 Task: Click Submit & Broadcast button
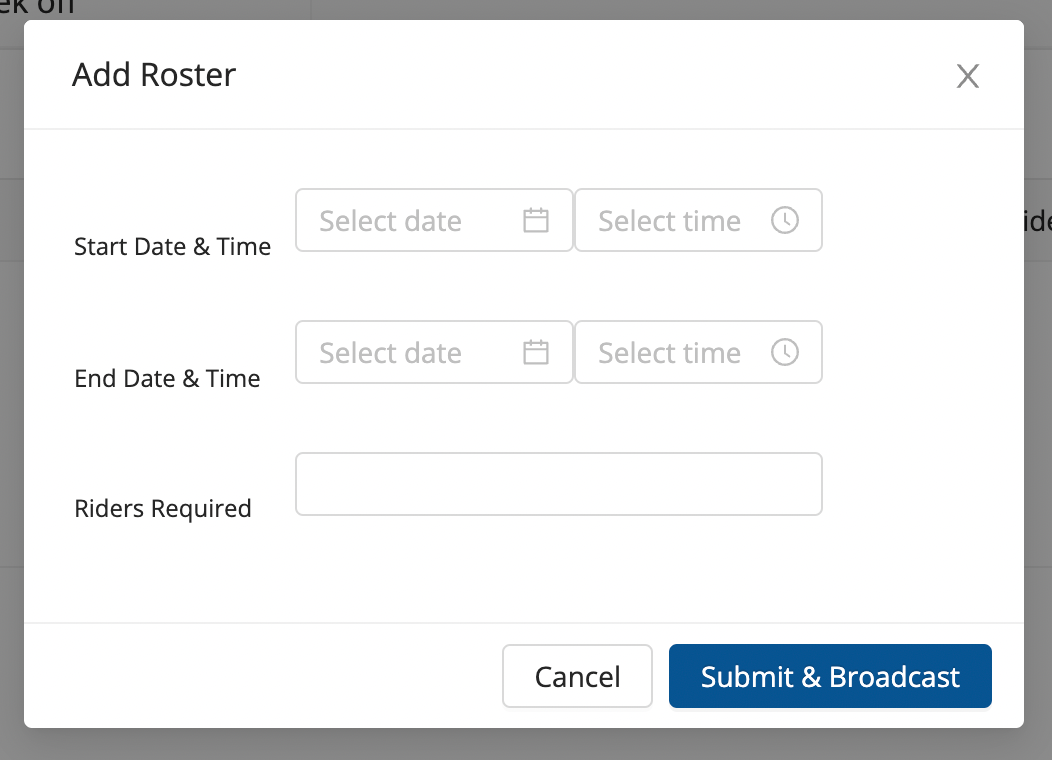(830, 676)
